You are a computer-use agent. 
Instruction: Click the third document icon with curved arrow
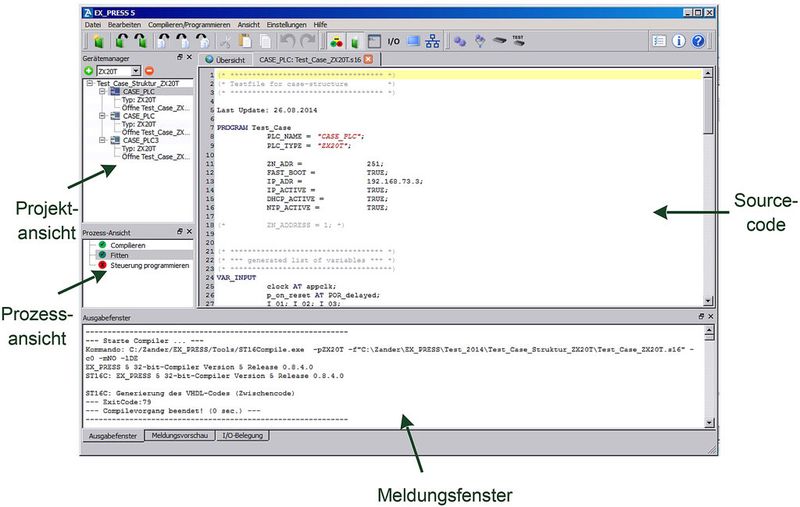point(202,41)
